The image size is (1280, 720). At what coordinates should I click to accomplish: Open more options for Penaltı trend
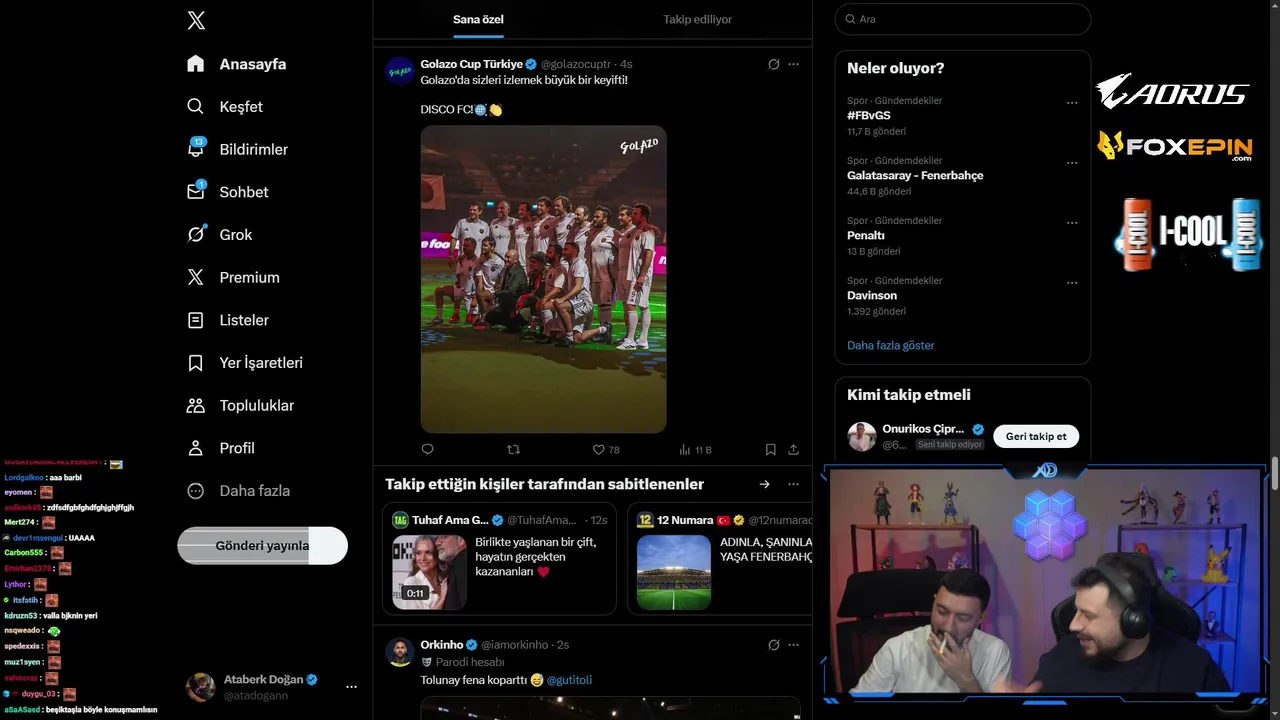pos(1072,223)
